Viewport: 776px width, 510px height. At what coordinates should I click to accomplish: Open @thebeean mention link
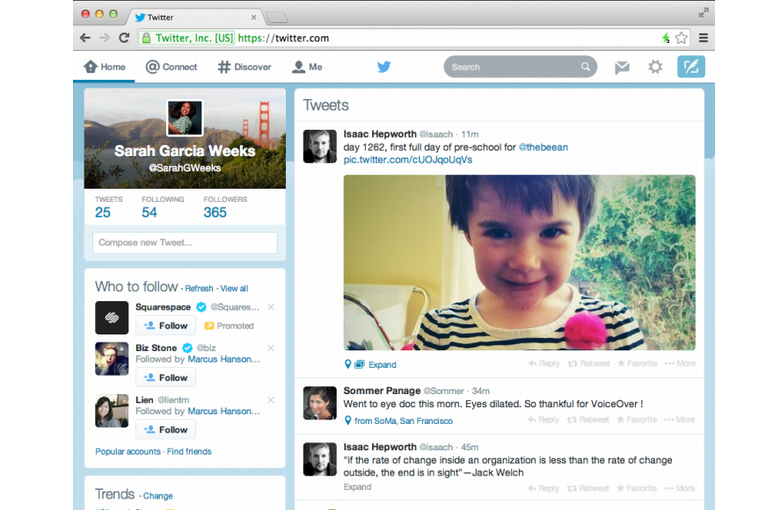543,147
